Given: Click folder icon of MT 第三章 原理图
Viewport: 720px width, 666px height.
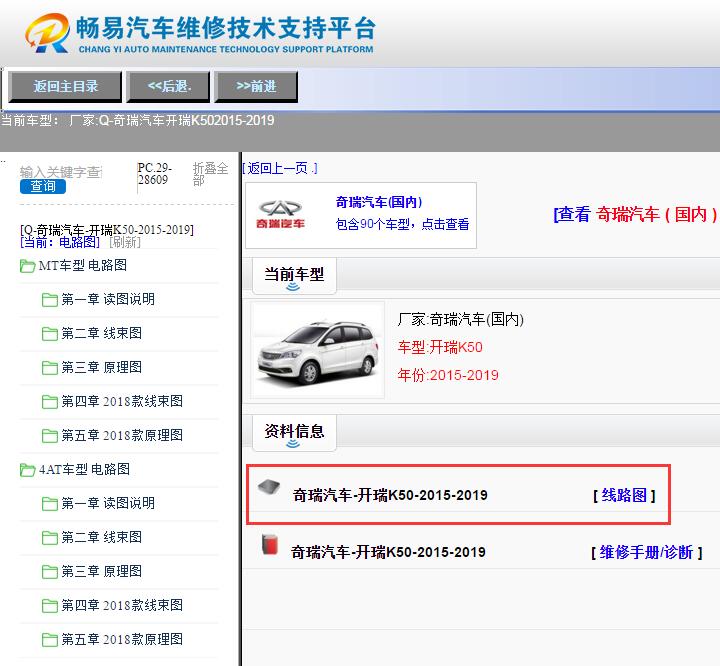Looking at the screenshot, I should [x=50, y=368].
